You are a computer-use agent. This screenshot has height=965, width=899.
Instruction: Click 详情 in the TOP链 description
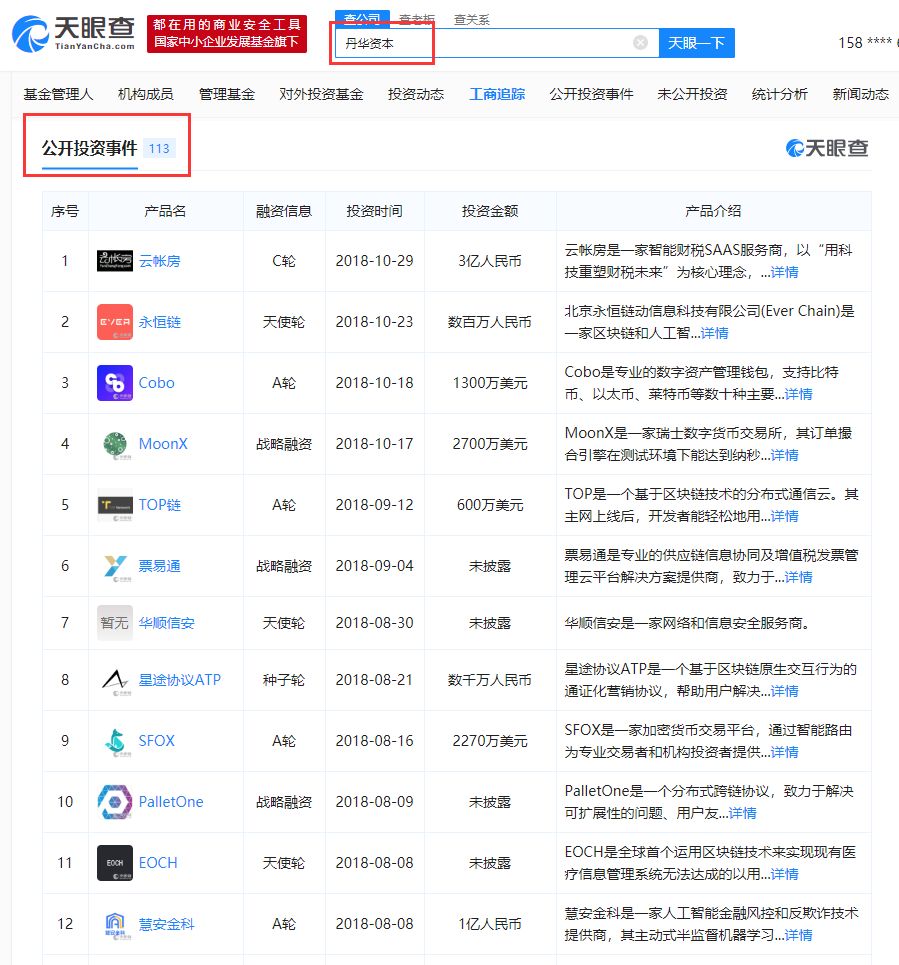pos(785,516)
